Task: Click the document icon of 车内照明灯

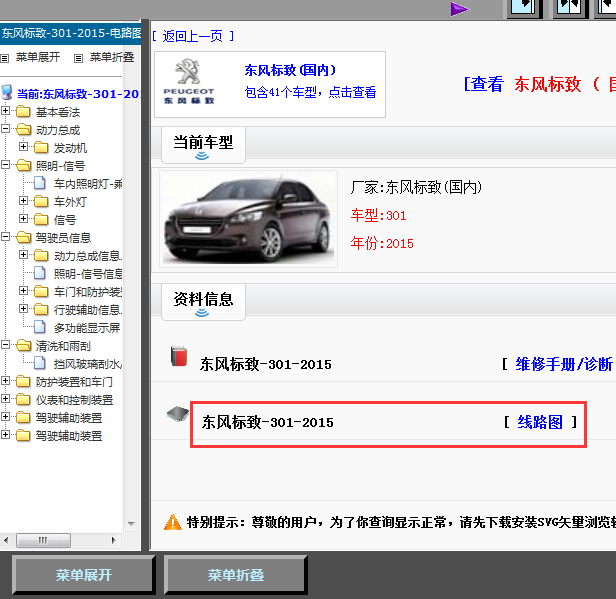Action: click(x=40, y=183)
